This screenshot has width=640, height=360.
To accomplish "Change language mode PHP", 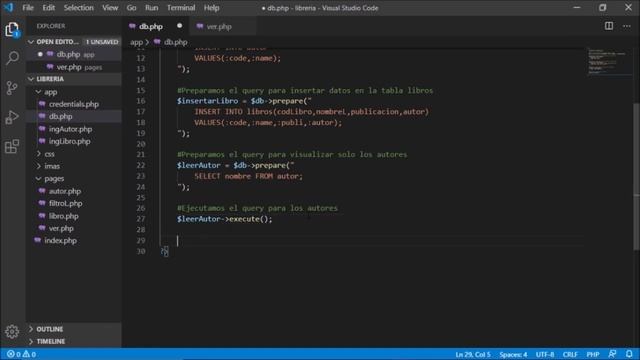I will (593, 354).
